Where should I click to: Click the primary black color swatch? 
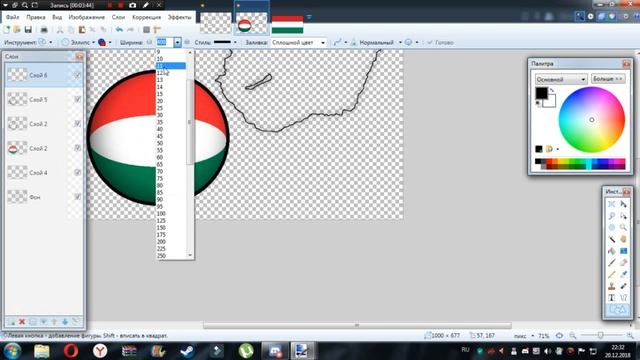pyautogui.click(x=541, y=93)
